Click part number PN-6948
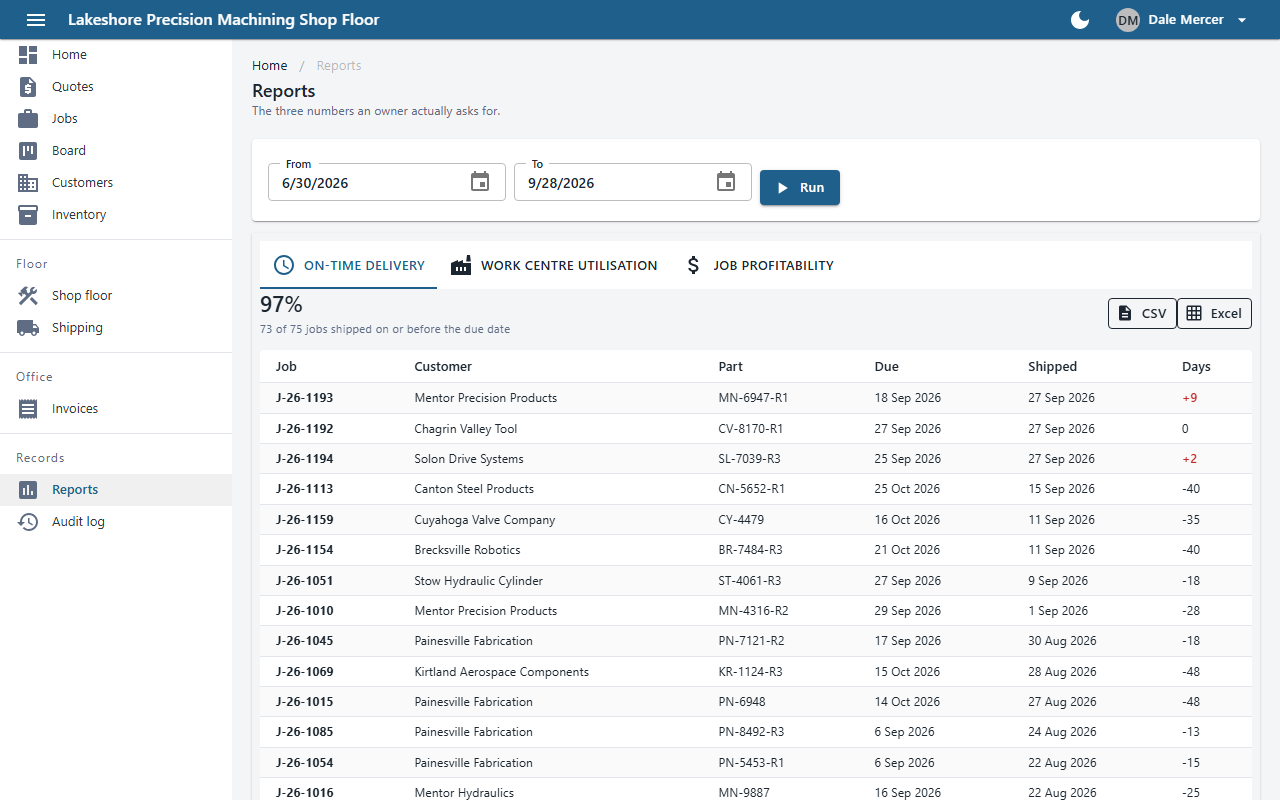1280x800 pixels. coord(742,702)
